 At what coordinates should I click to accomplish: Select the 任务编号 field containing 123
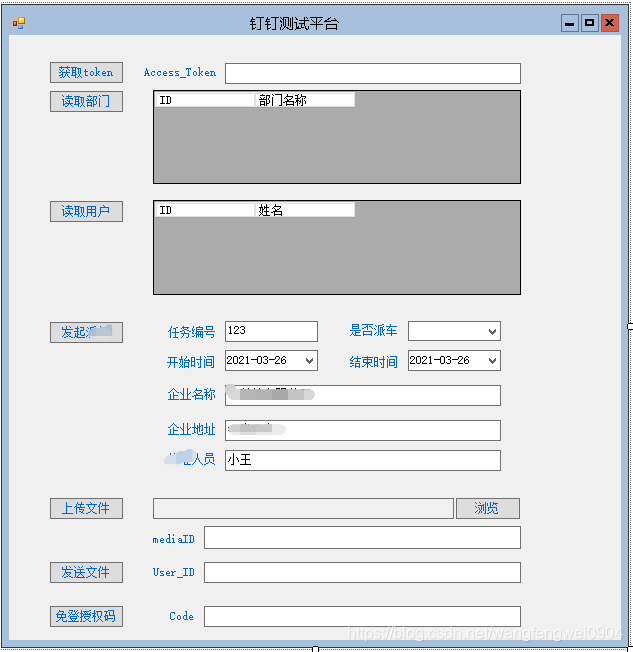point(271,331)
